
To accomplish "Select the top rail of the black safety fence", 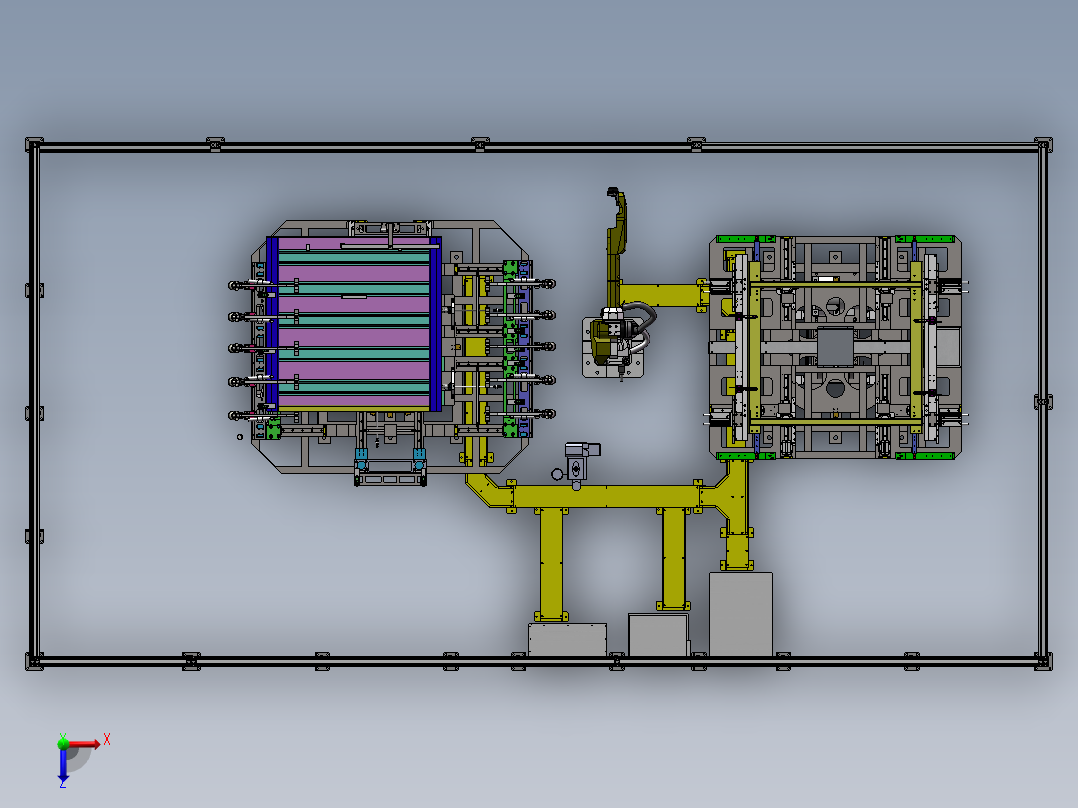I will click(x=539, y=146).
